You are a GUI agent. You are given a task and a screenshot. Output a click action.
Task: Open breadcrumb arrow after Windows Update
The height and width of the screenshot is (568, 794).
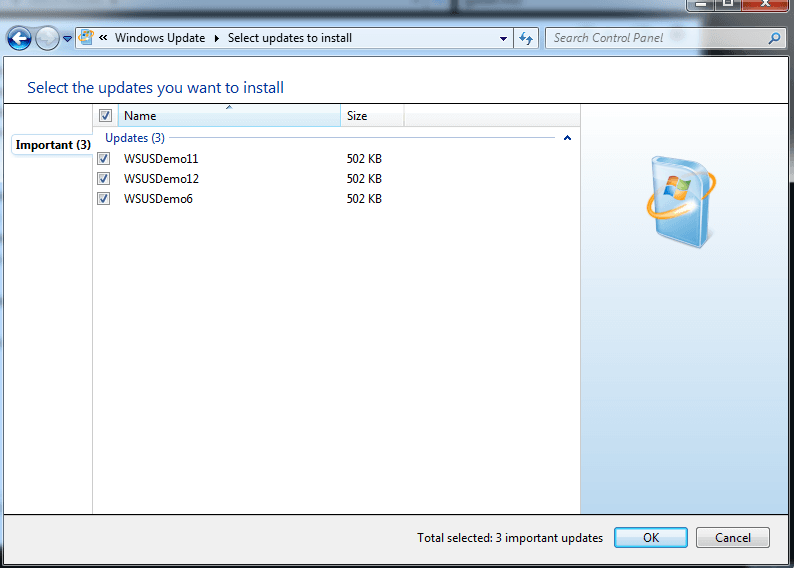[217, 38]
